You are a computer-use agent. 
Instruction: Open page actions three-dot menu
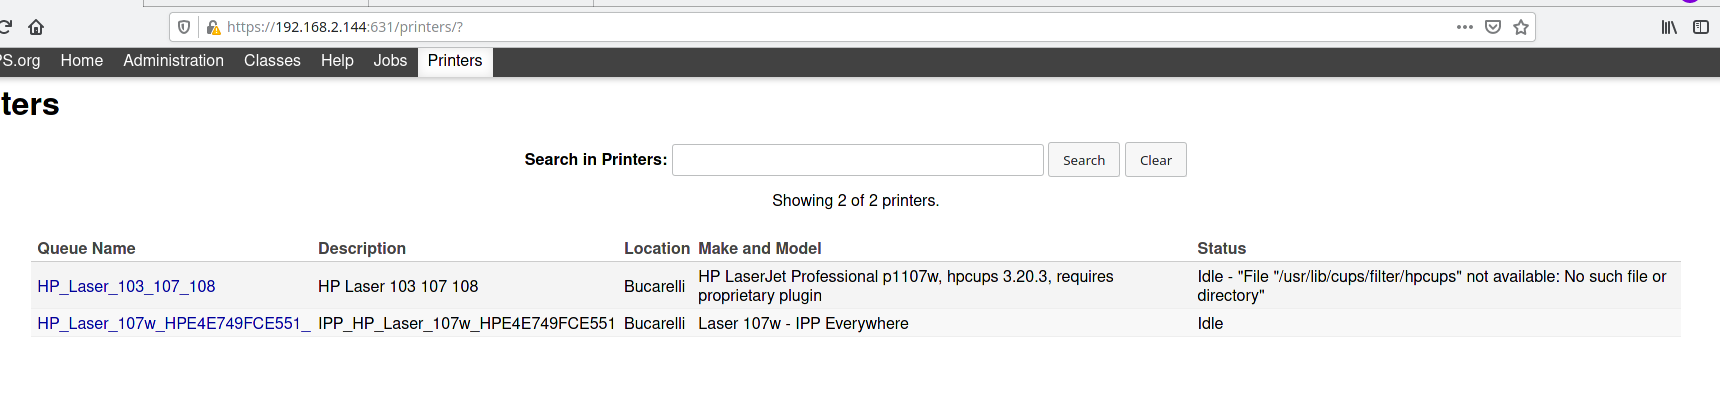[1464, 27]
